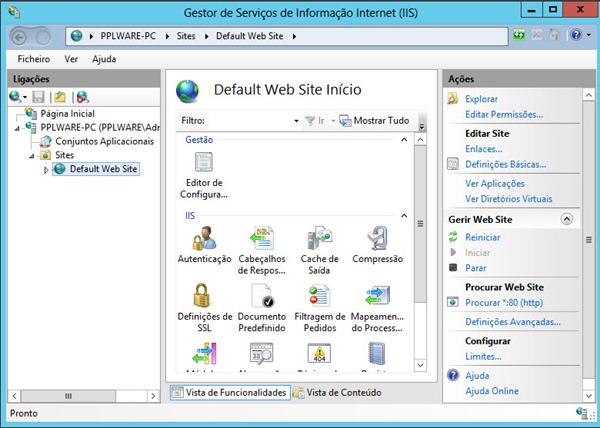
Task: Click the PPLWARE-PC breadcrumb segment
Action: [128, 36]
